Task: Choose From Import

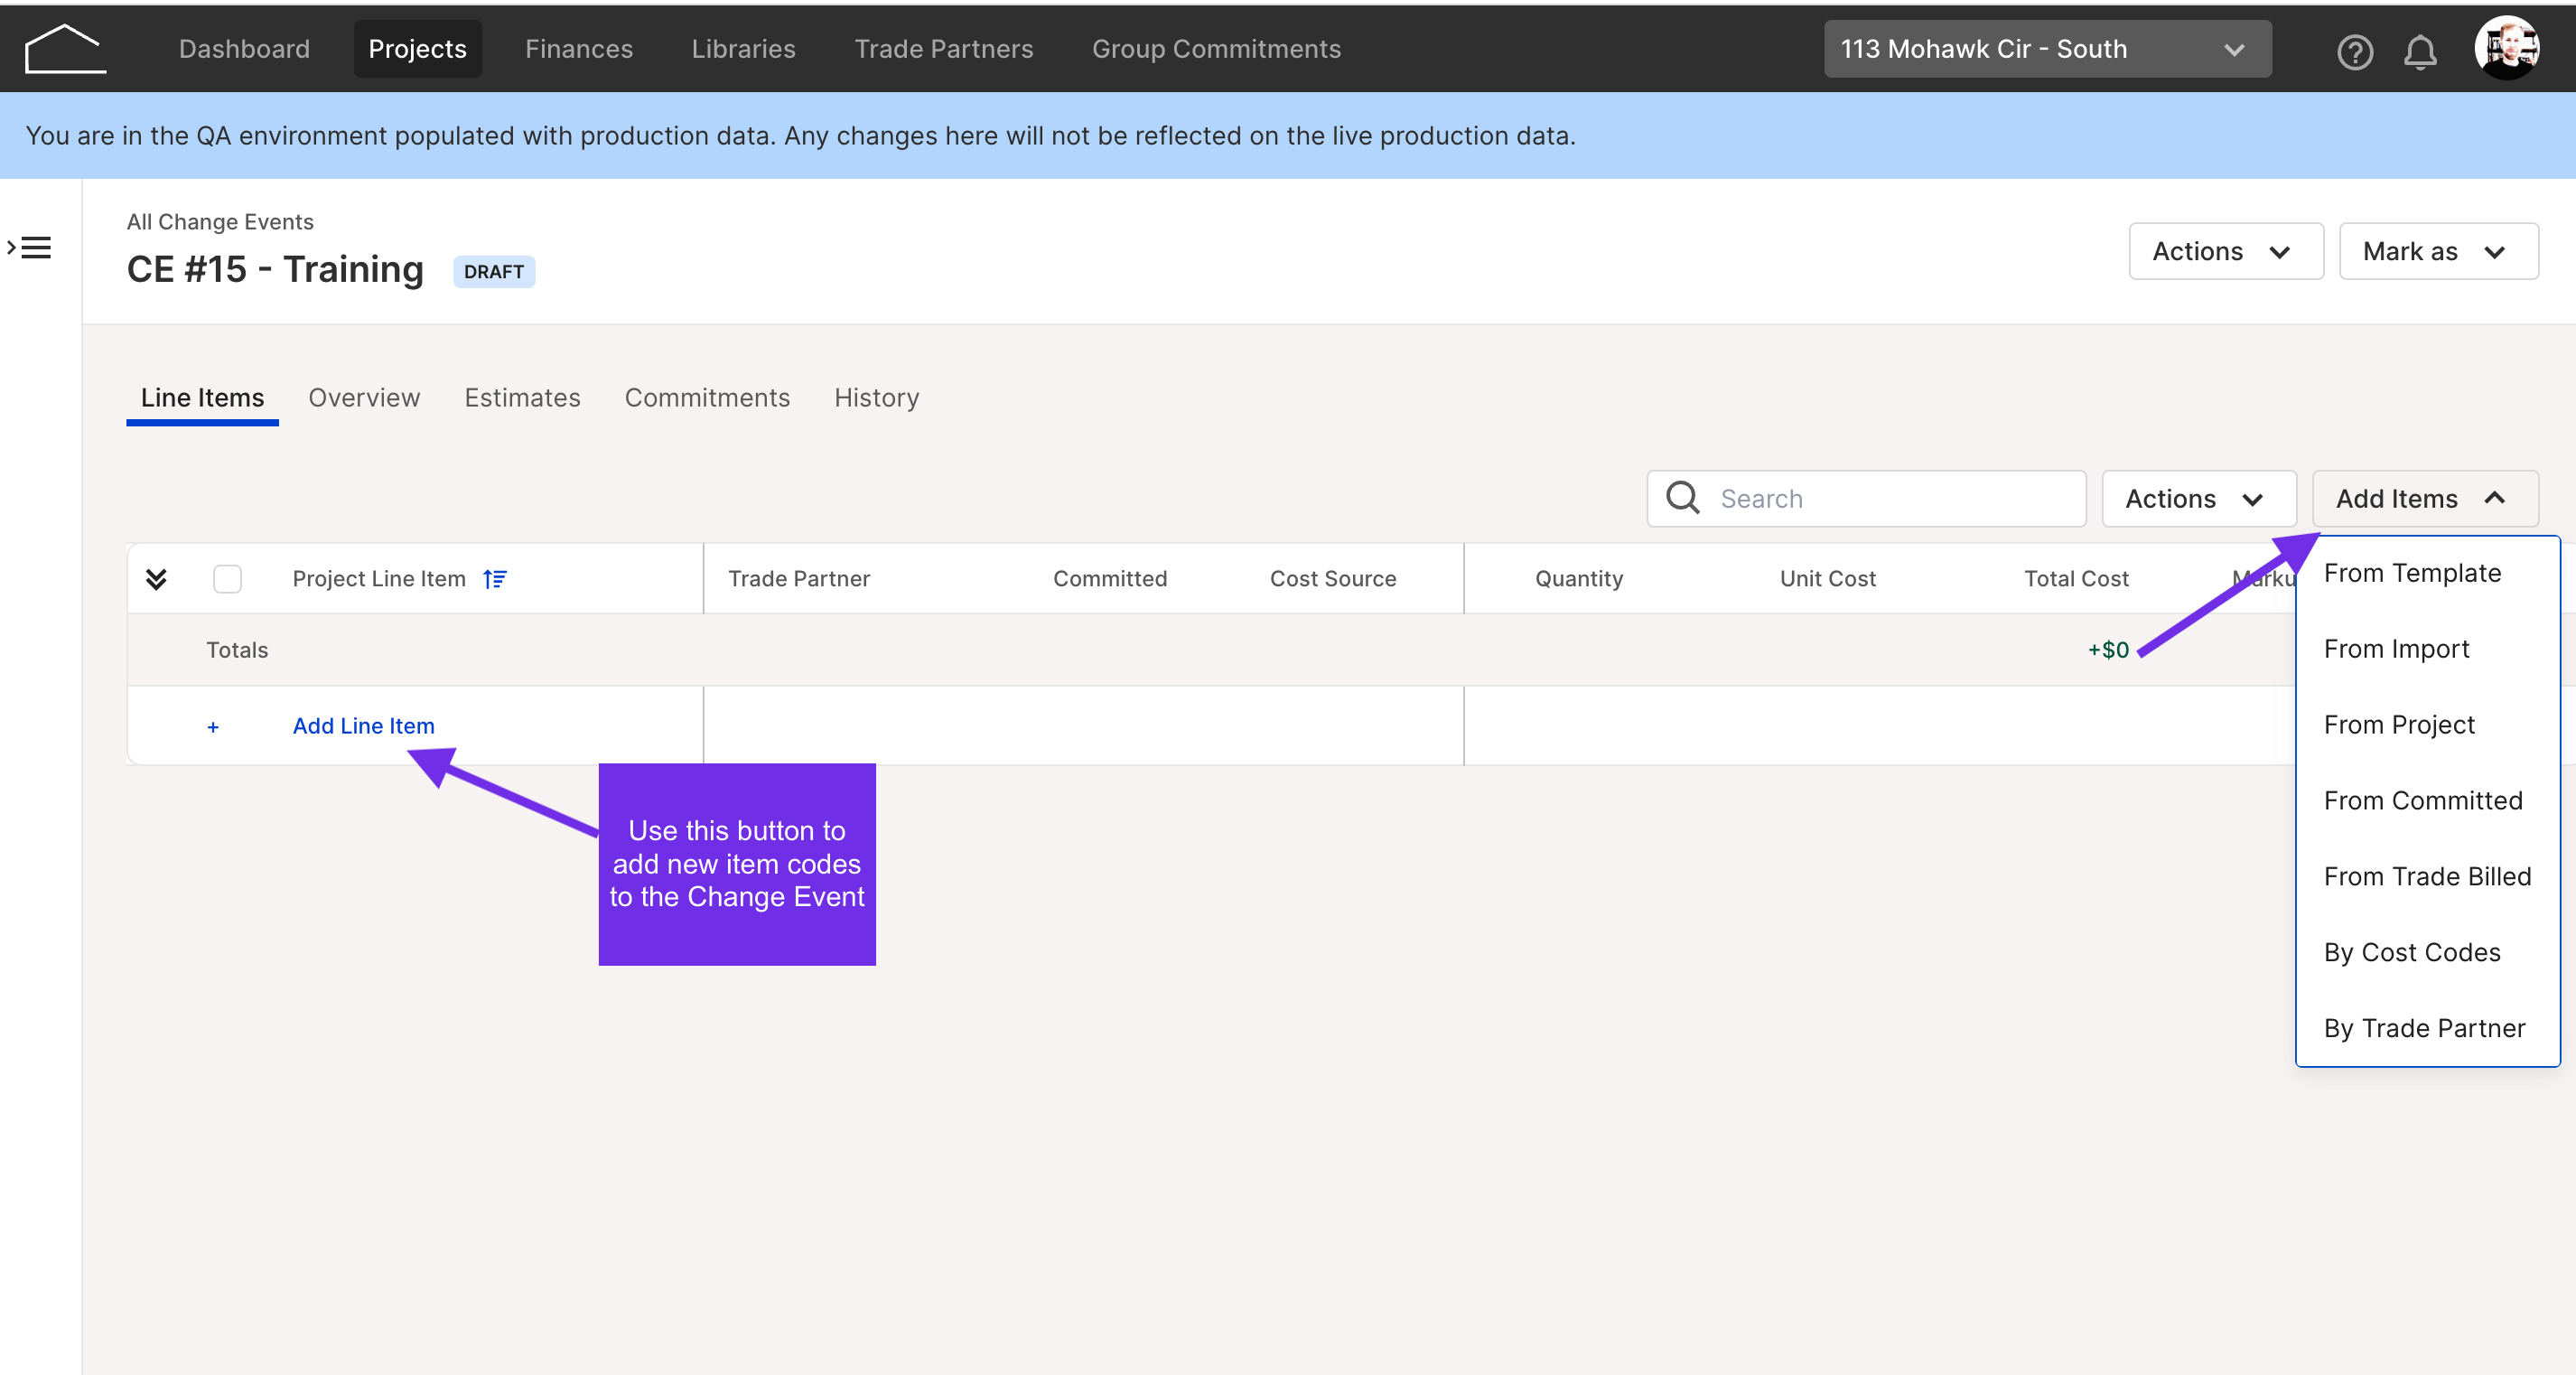Action: 2426,649
